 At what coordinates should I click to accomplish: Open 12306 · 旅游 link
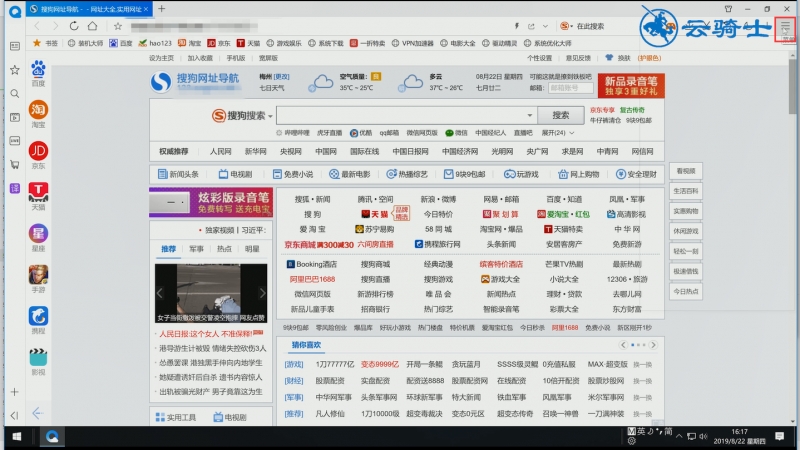627,279
